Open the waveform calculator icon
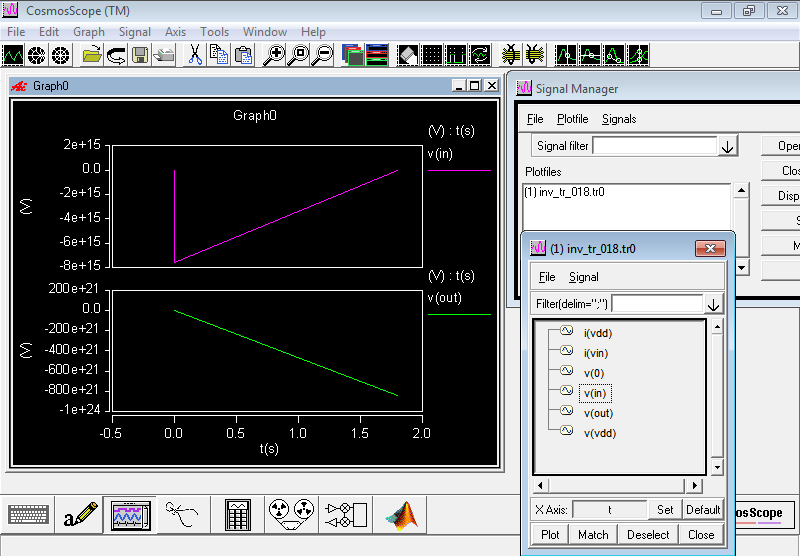The image size is (800, 556). 238,514
